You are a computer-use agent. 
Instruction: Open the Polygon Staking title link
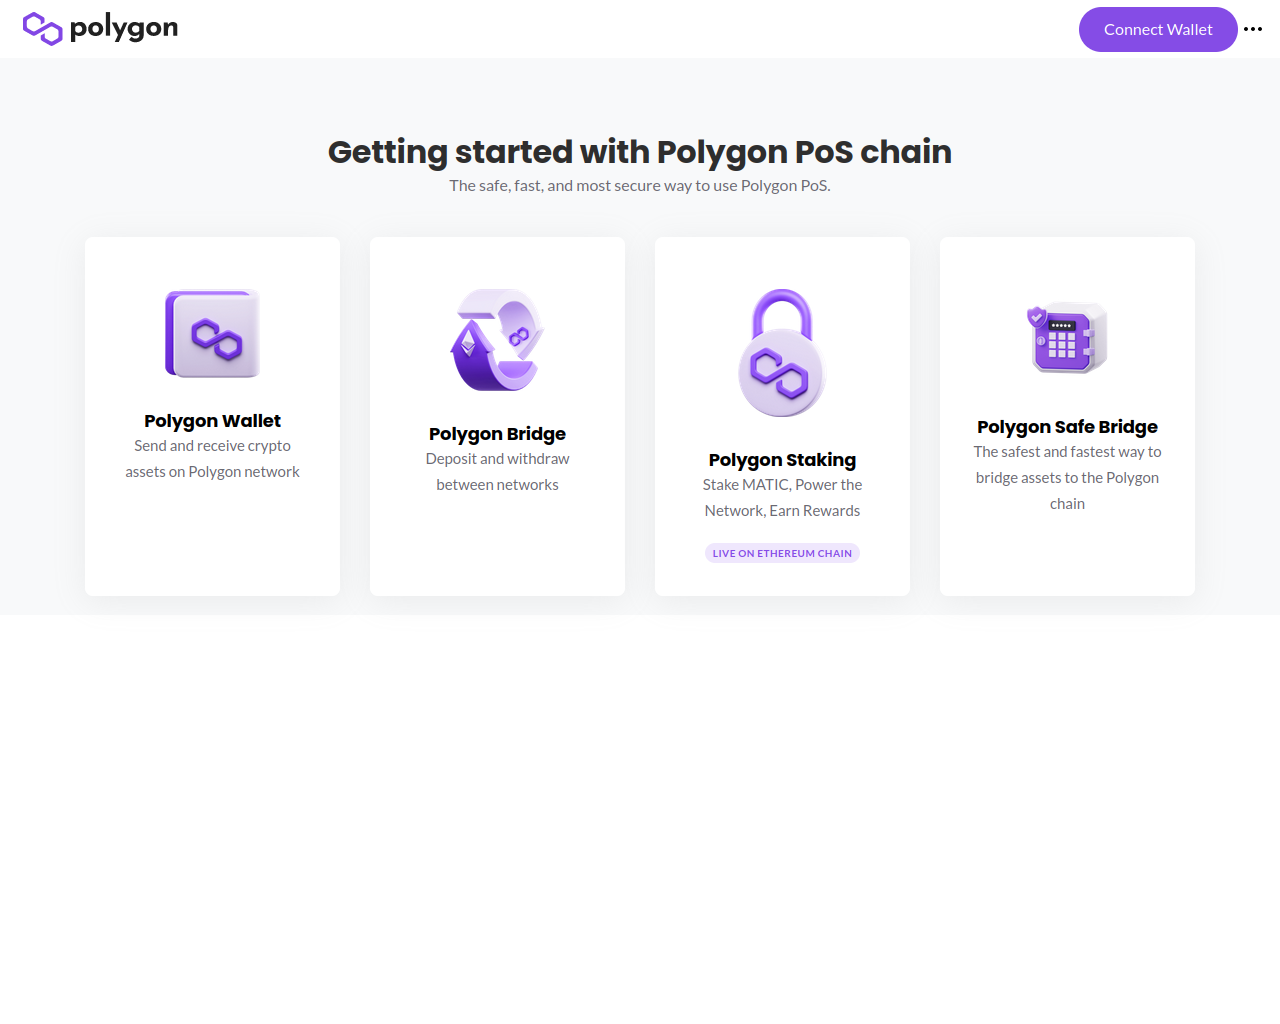pyautogui.click(x=782, y=460)
